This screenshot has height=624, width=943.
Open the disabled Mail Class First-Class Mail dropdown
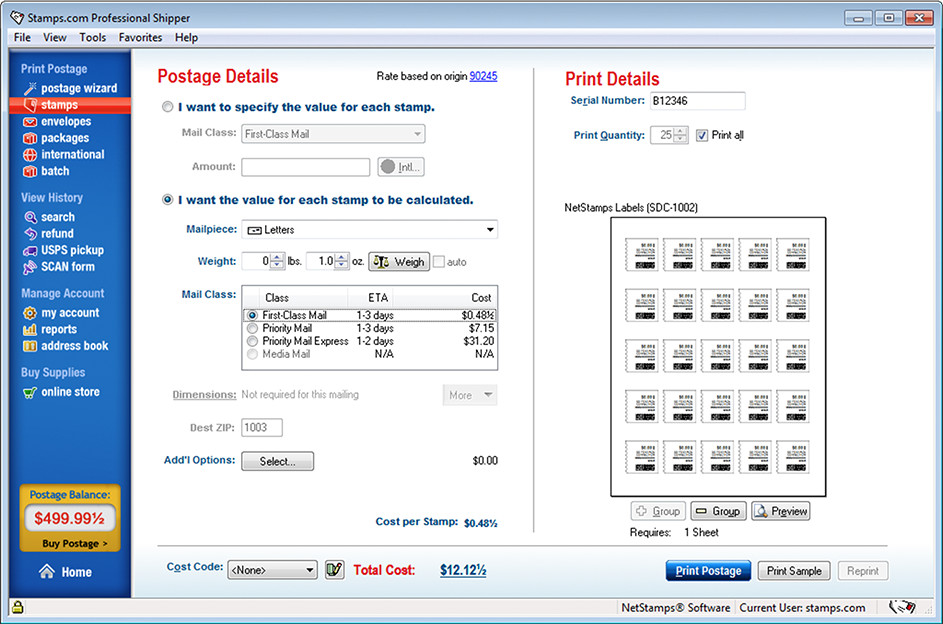click(x=333, y=133)
